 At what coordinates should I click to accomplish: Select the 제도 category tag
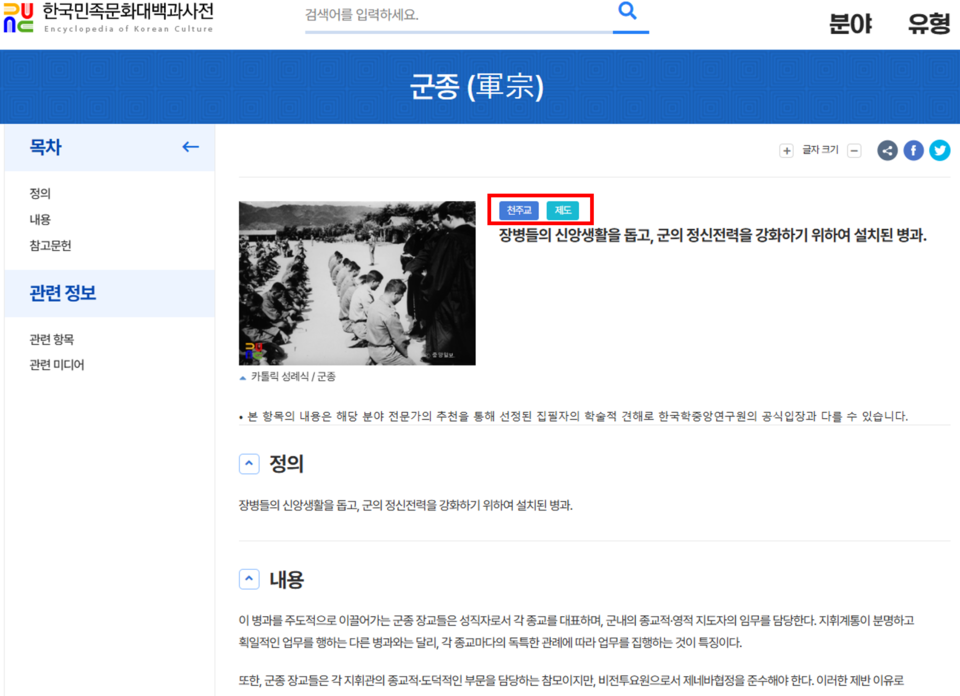563,210
